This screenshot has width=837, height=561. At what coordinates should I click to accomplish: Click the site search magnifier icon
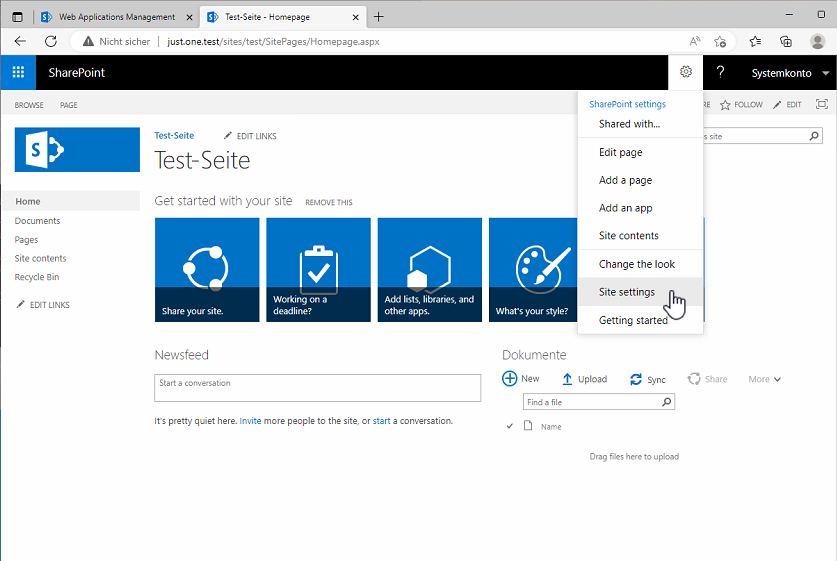[814, 136]
